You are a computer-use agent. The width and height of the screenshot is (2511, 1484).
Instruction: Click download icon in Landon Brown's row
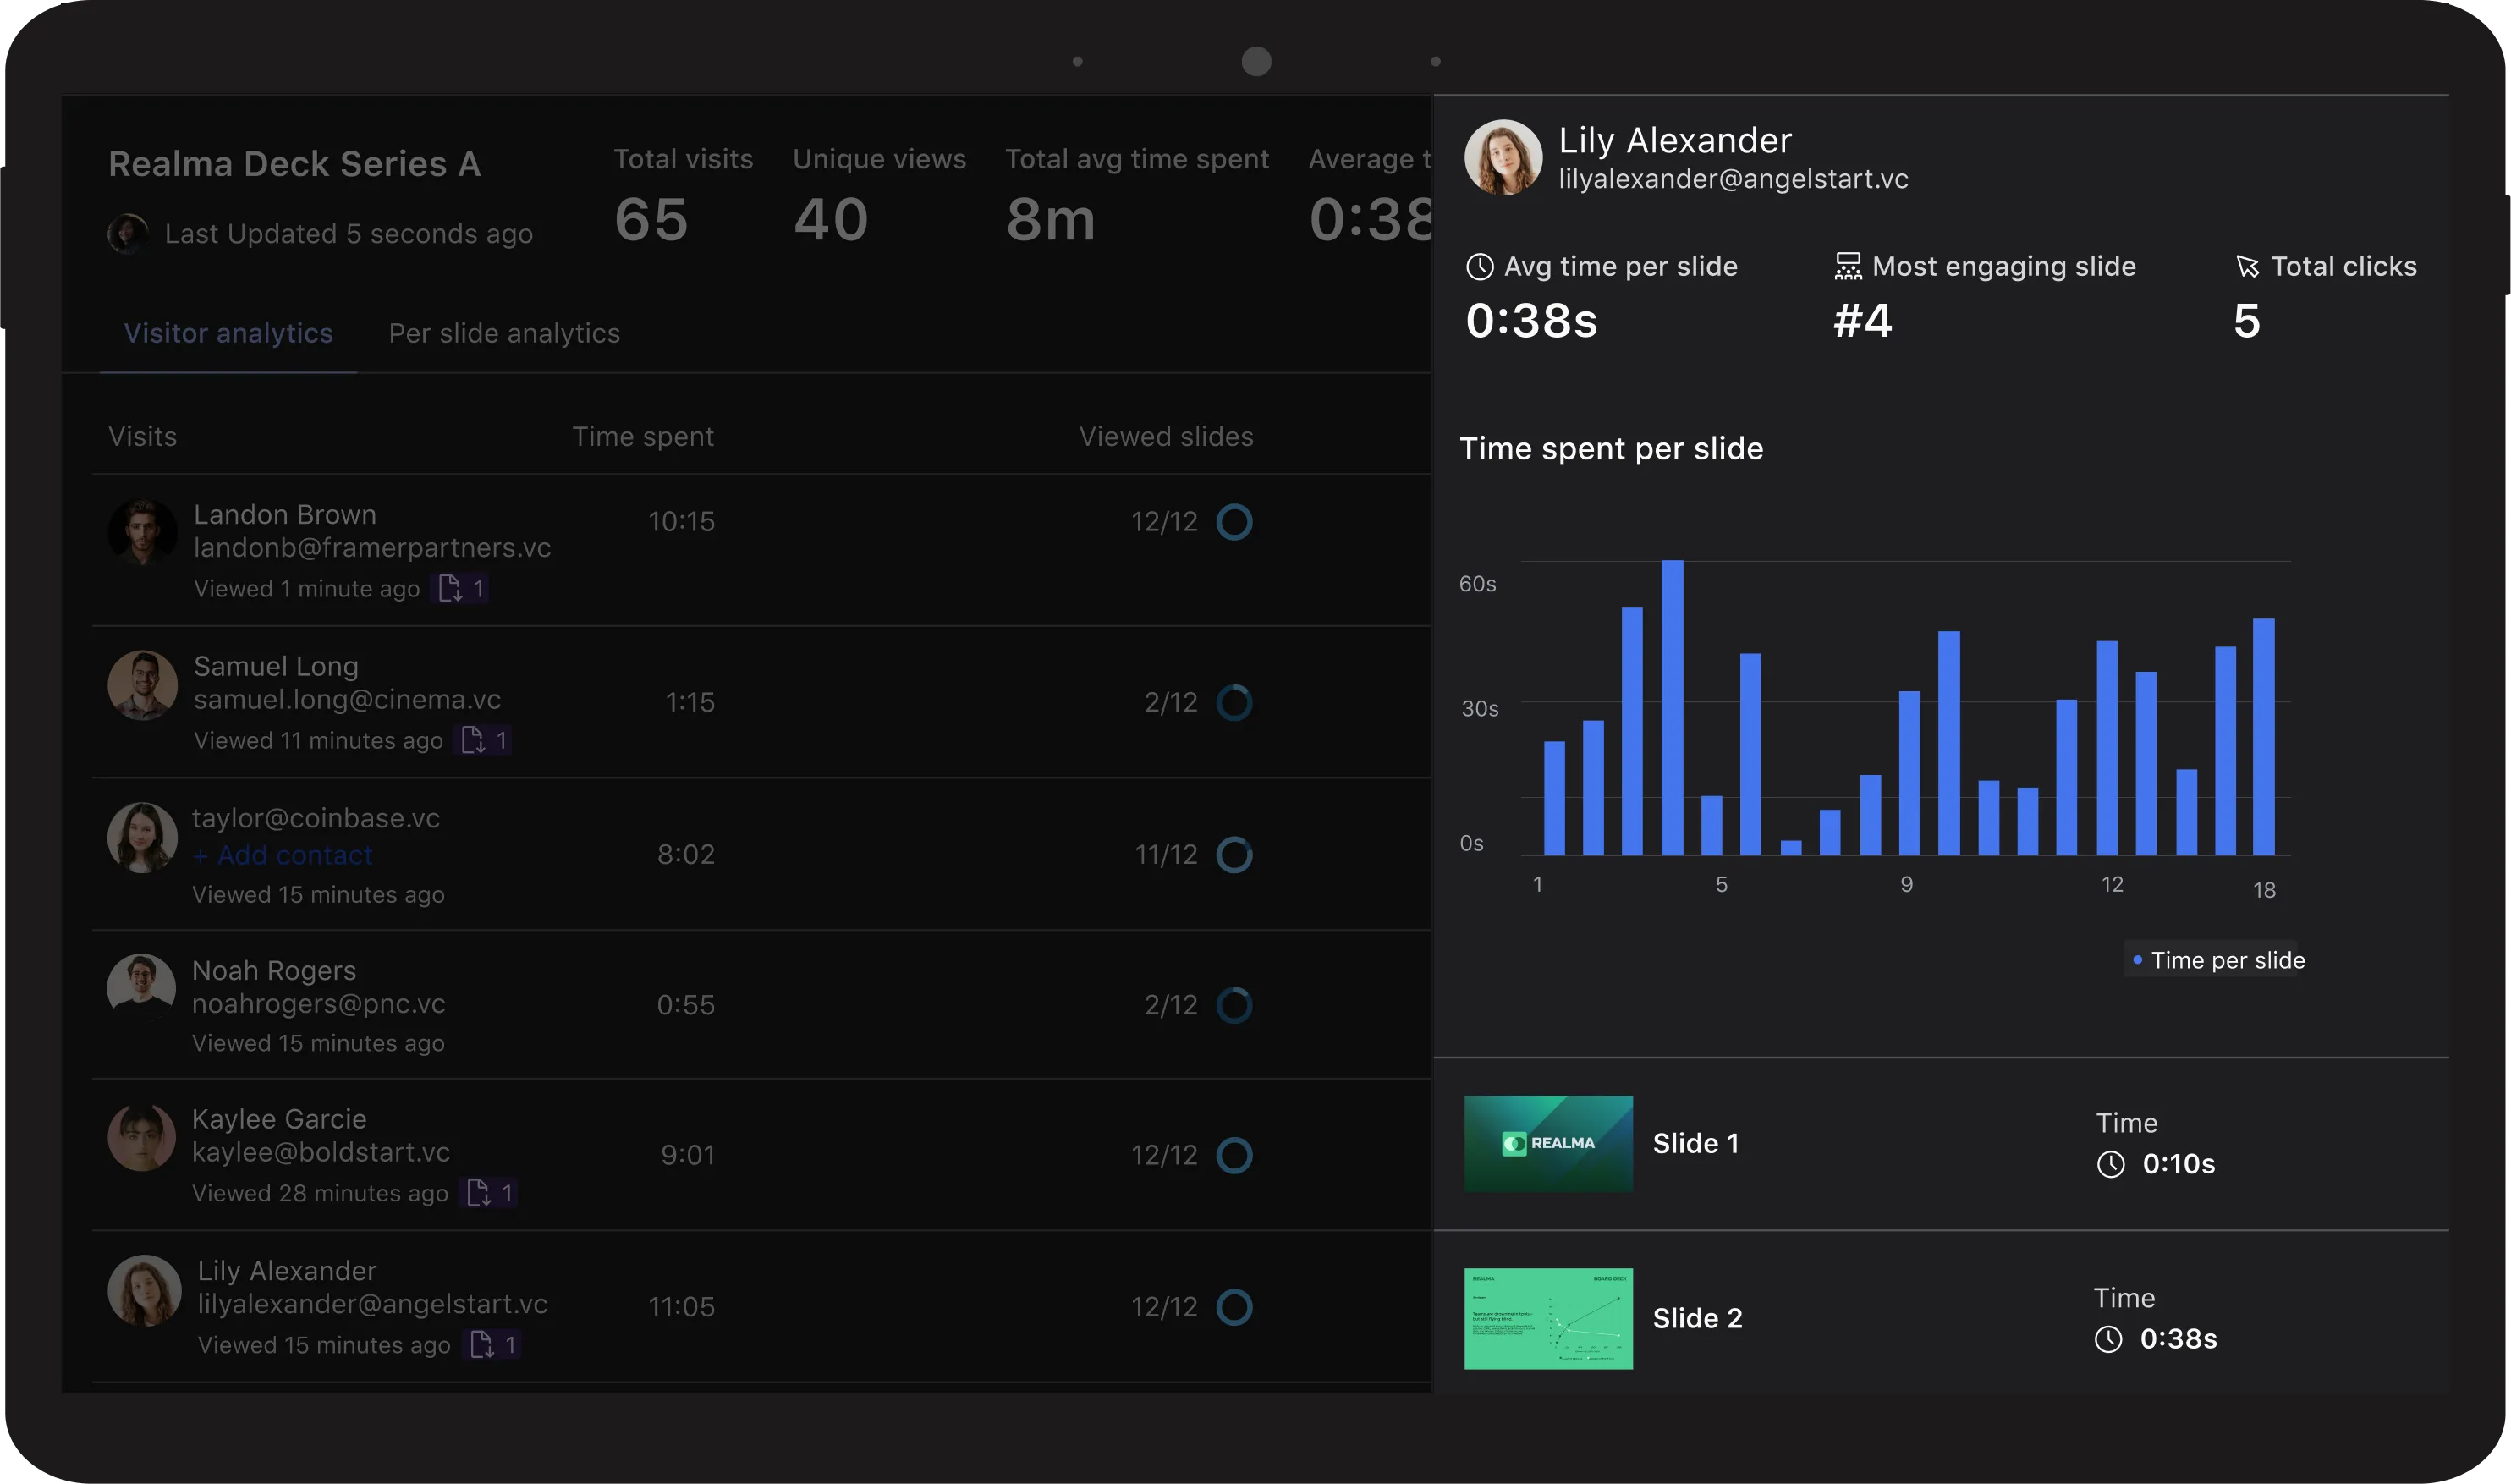pos(450,588)
